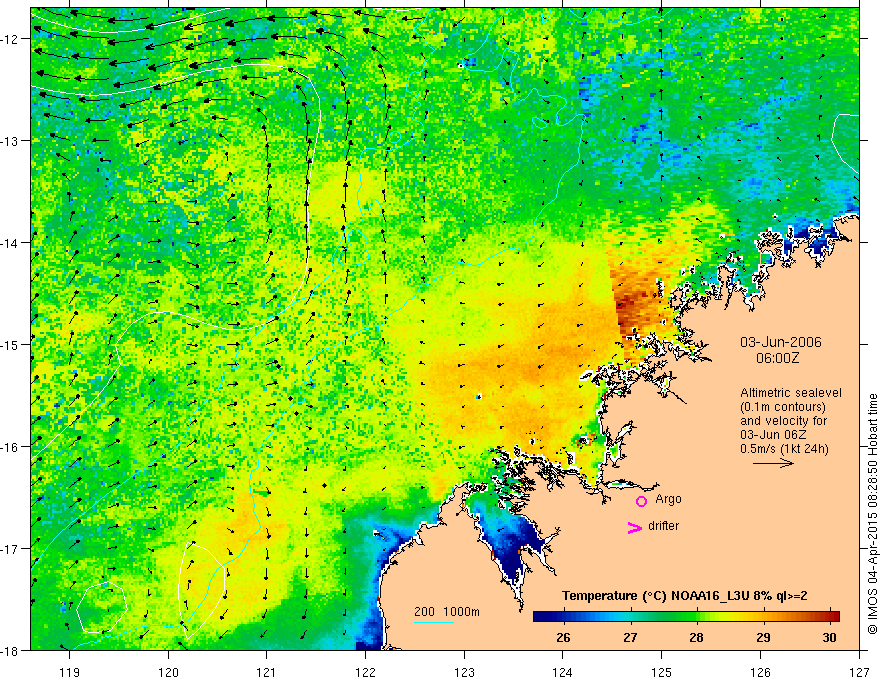Click longitude axis label 124
880x680 pixels.
pos(563,672)
